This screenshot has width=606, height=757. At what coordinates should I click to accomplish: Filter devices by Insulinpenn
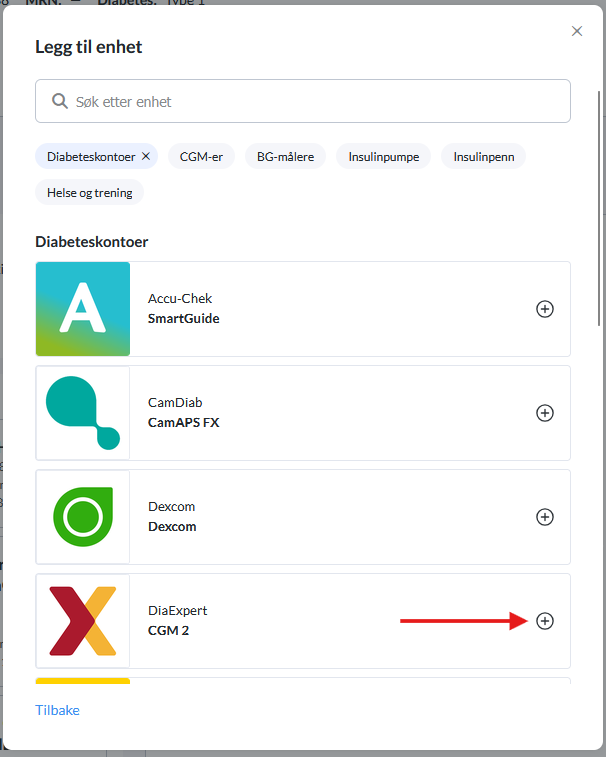(x=483, y=156)
